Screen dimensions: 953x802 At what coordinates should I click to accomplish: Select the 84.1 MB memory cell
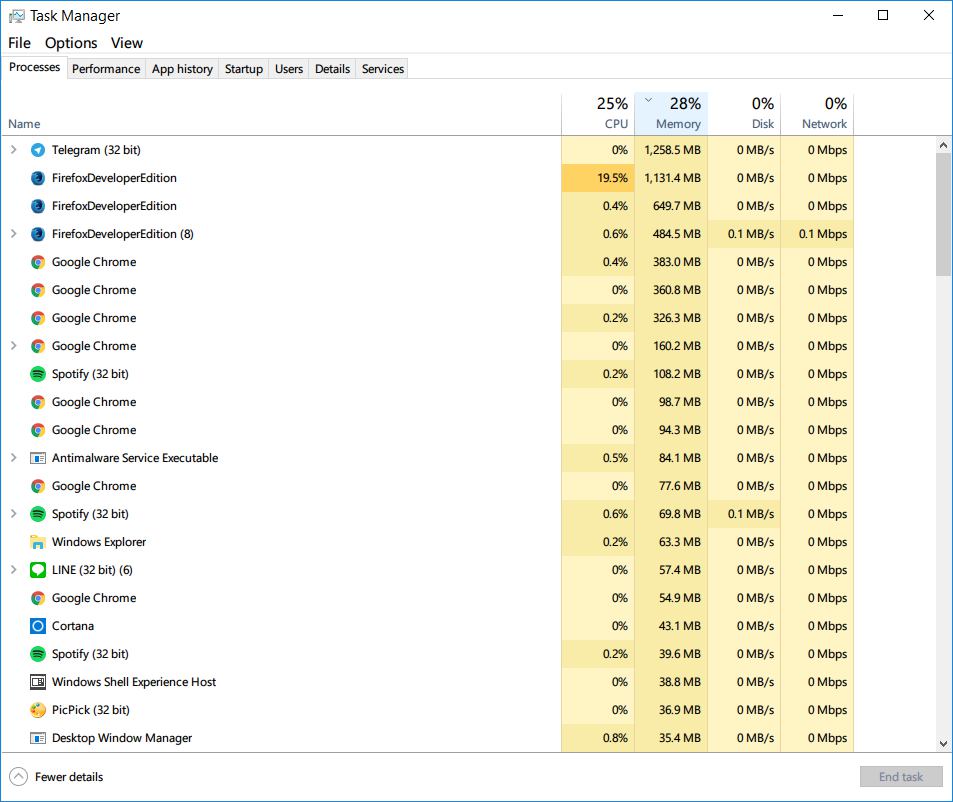click(x=671, y=458)
